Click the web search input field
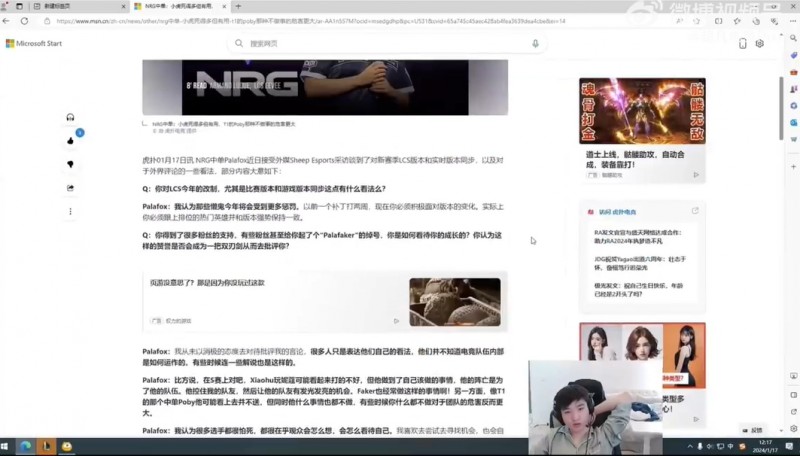 tap(388, 44)
